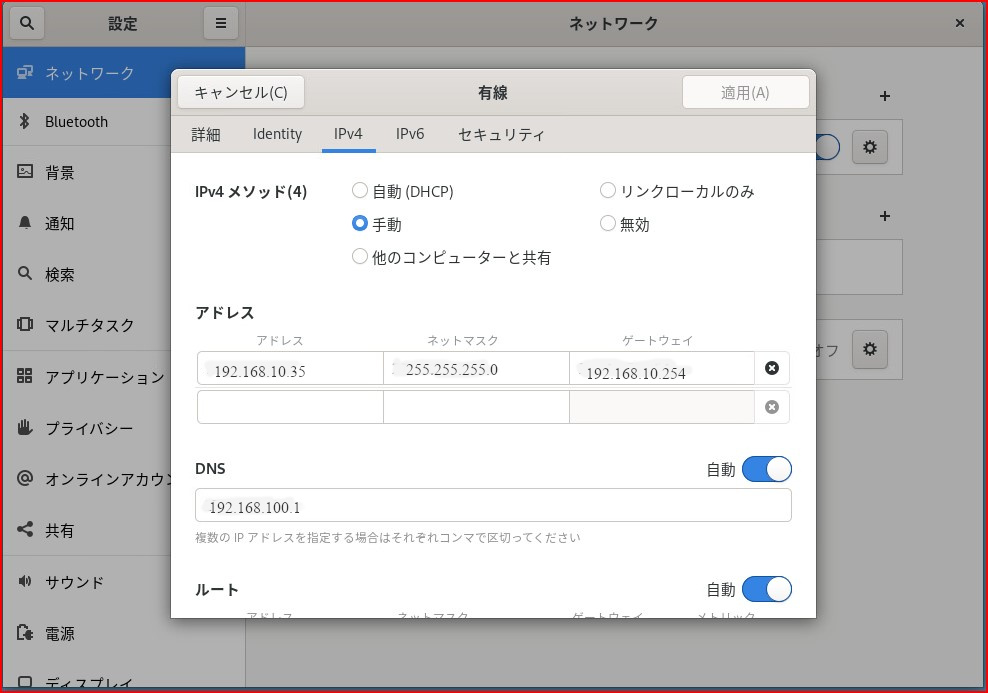Screen dimensions: 988x693
Task: Open Sound (サウンド) settings
Action: [86, 581]
